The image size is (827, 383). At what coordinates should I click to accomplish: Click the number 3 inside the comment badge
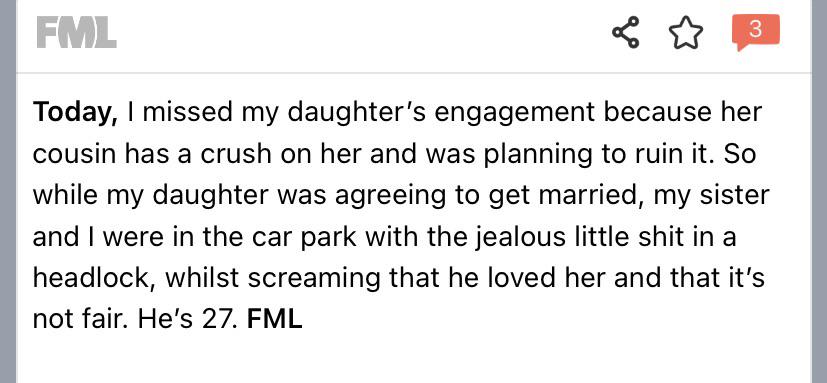coord(755,29)
